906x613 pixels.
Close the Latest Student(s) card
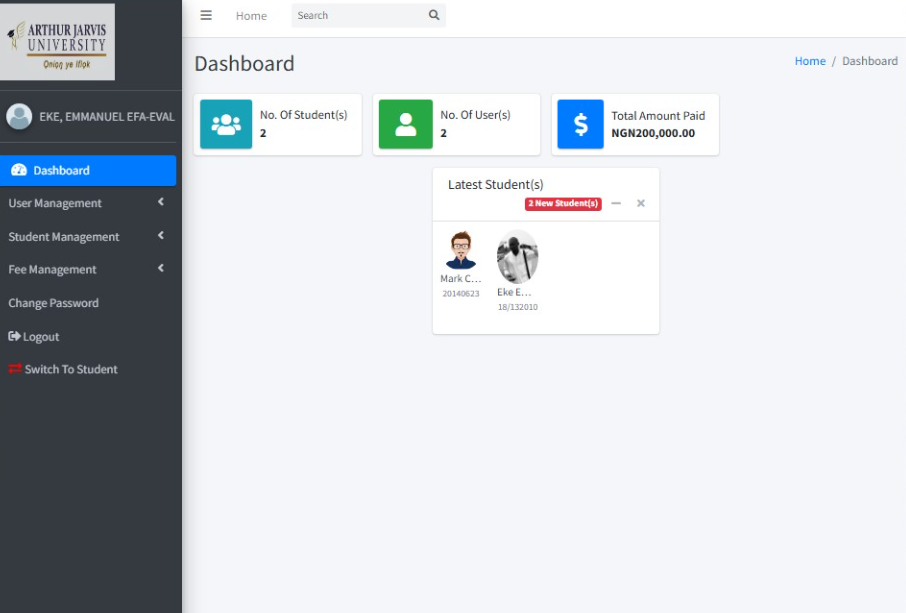[641, 203]
